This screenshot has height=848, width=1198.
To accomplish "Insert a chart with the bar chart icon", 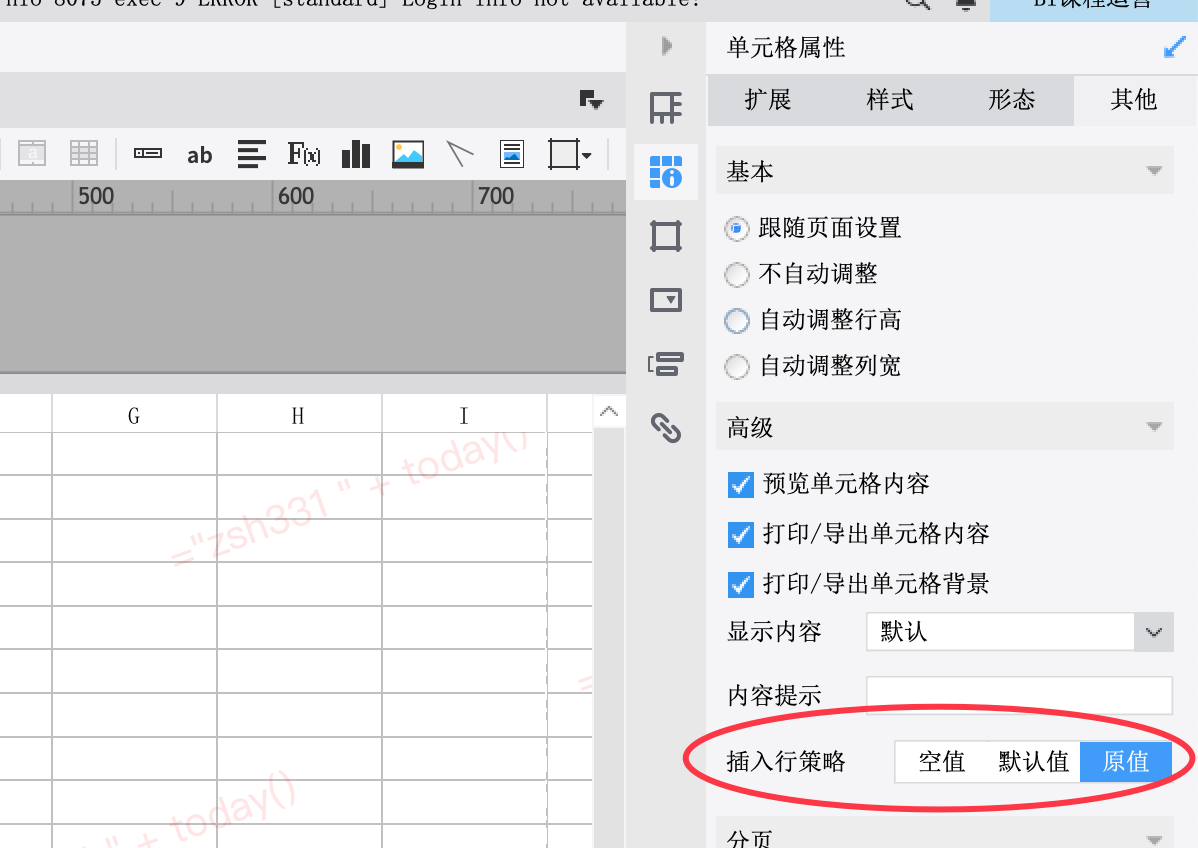I will point(356,154).
